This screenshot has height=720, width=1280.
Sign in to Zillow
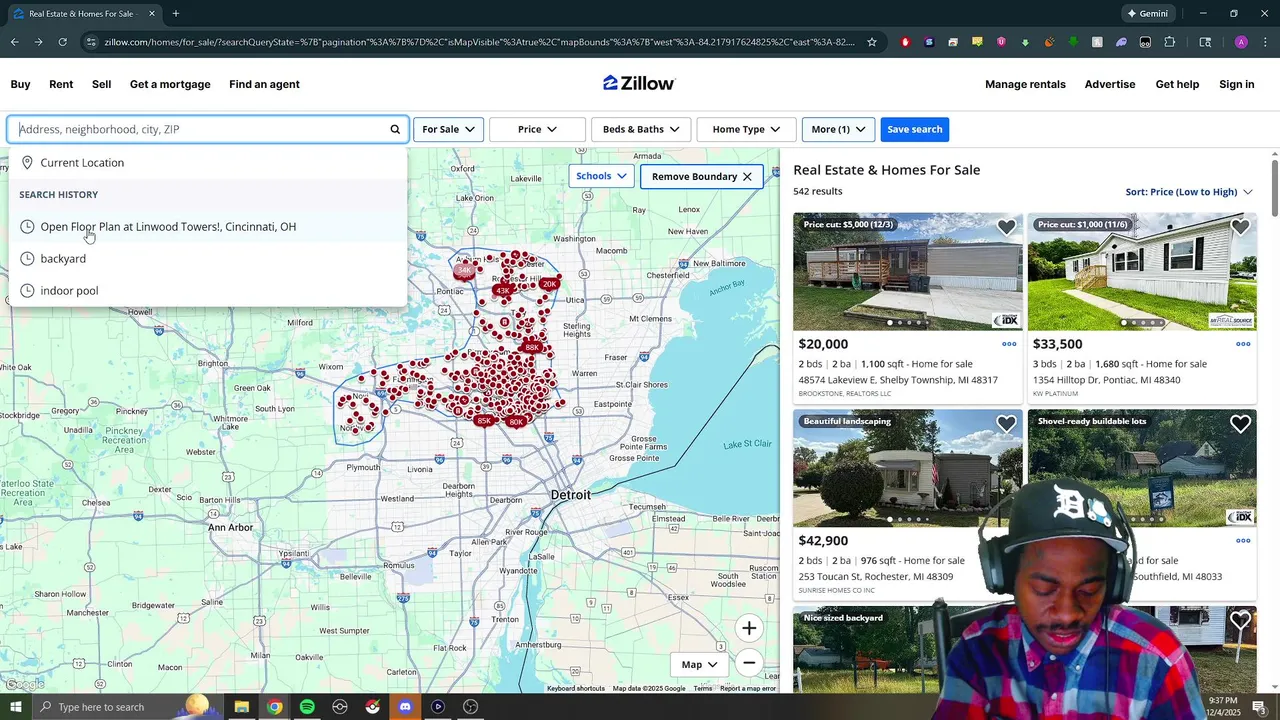tap(1236, 84)
